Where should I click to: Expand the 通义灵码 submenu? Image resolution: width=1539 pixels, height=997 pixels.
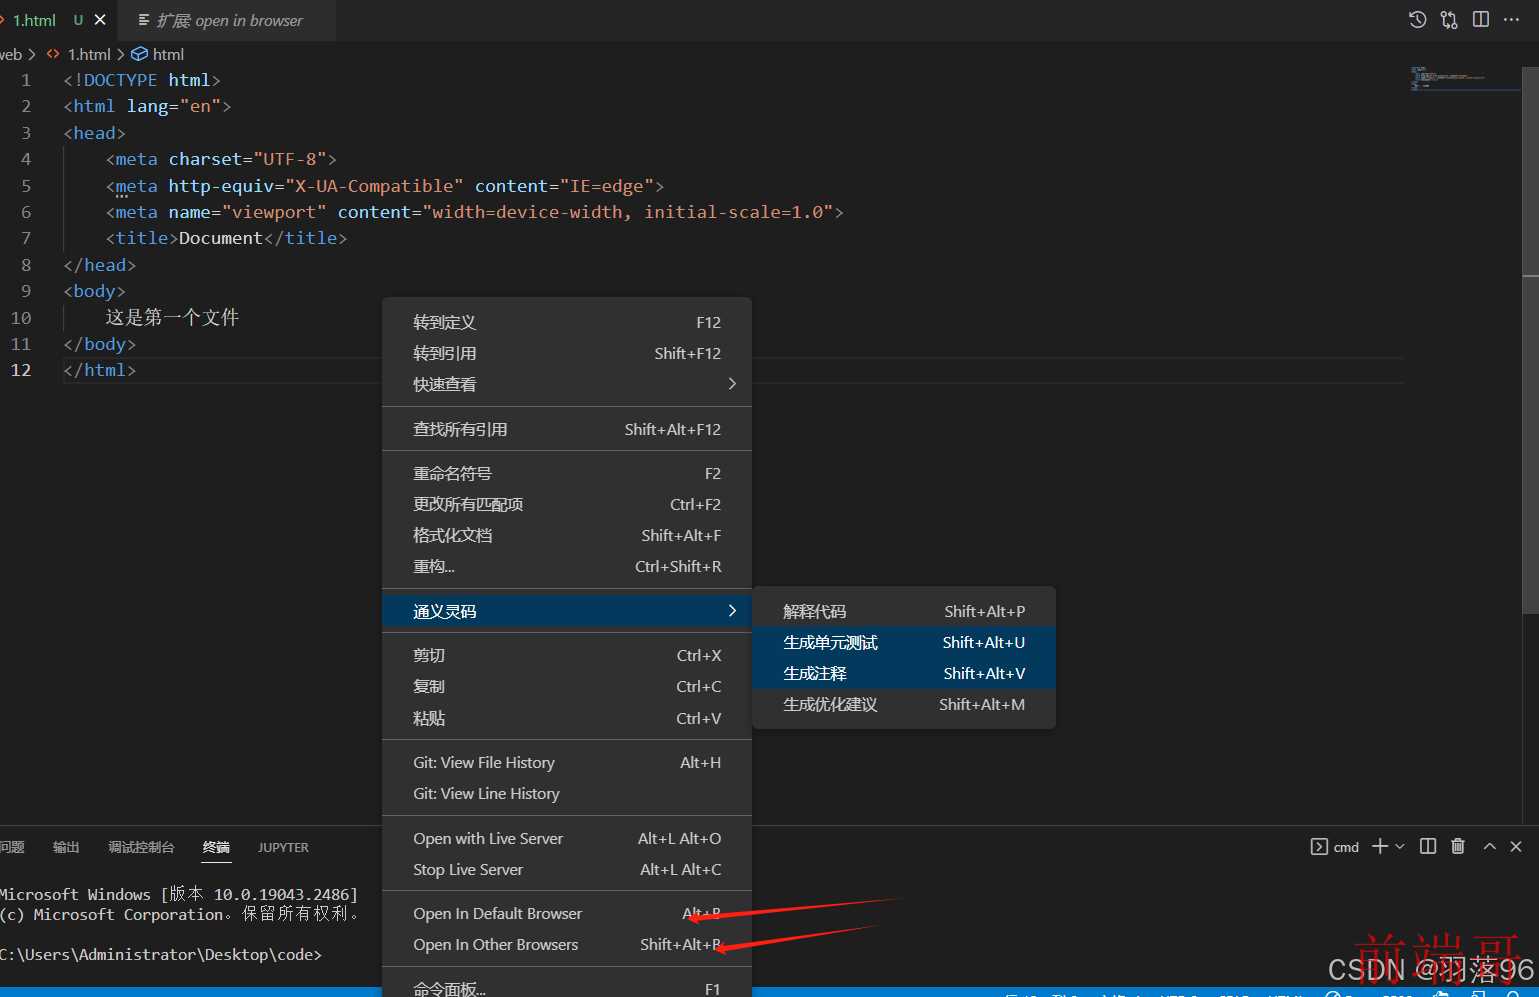point(567,611)
